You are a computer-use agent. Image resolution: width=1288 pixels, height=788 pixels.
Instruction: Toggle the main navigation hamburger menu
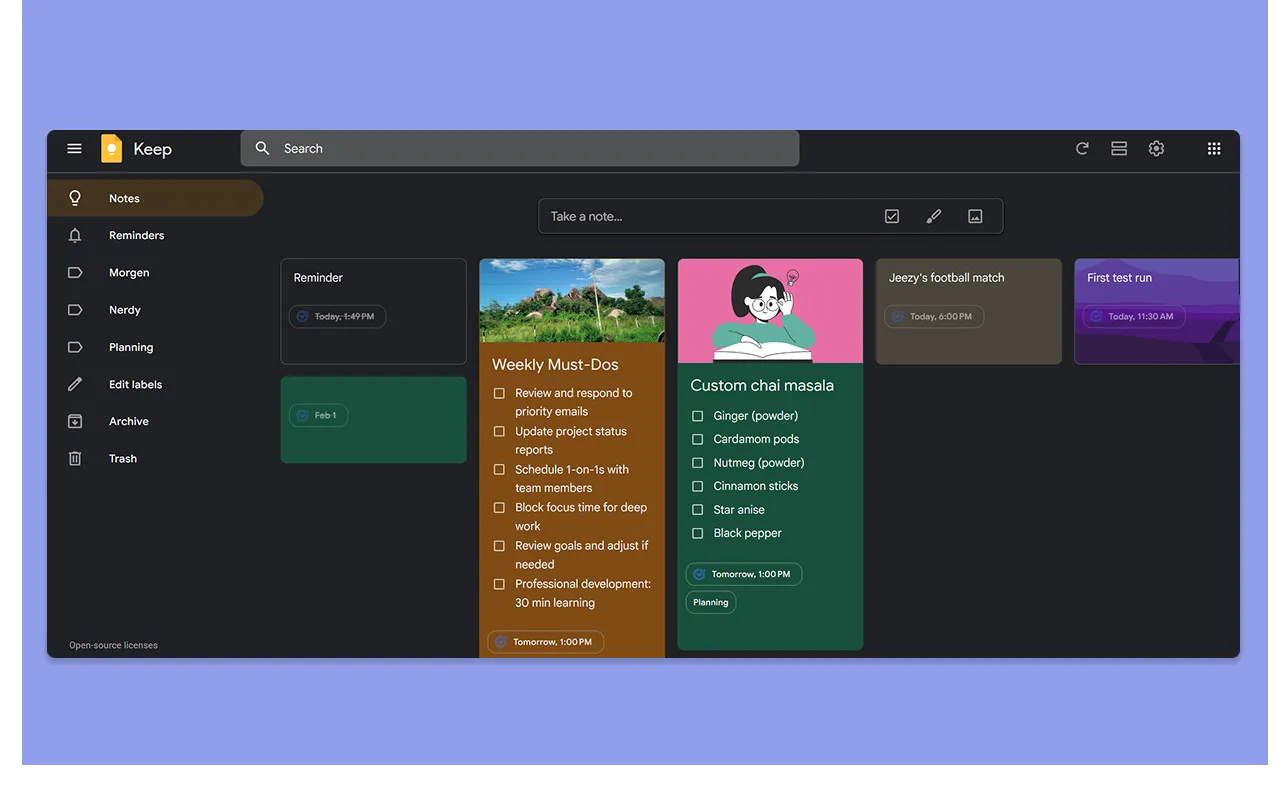pyautogui.click(x=74, y=148)
